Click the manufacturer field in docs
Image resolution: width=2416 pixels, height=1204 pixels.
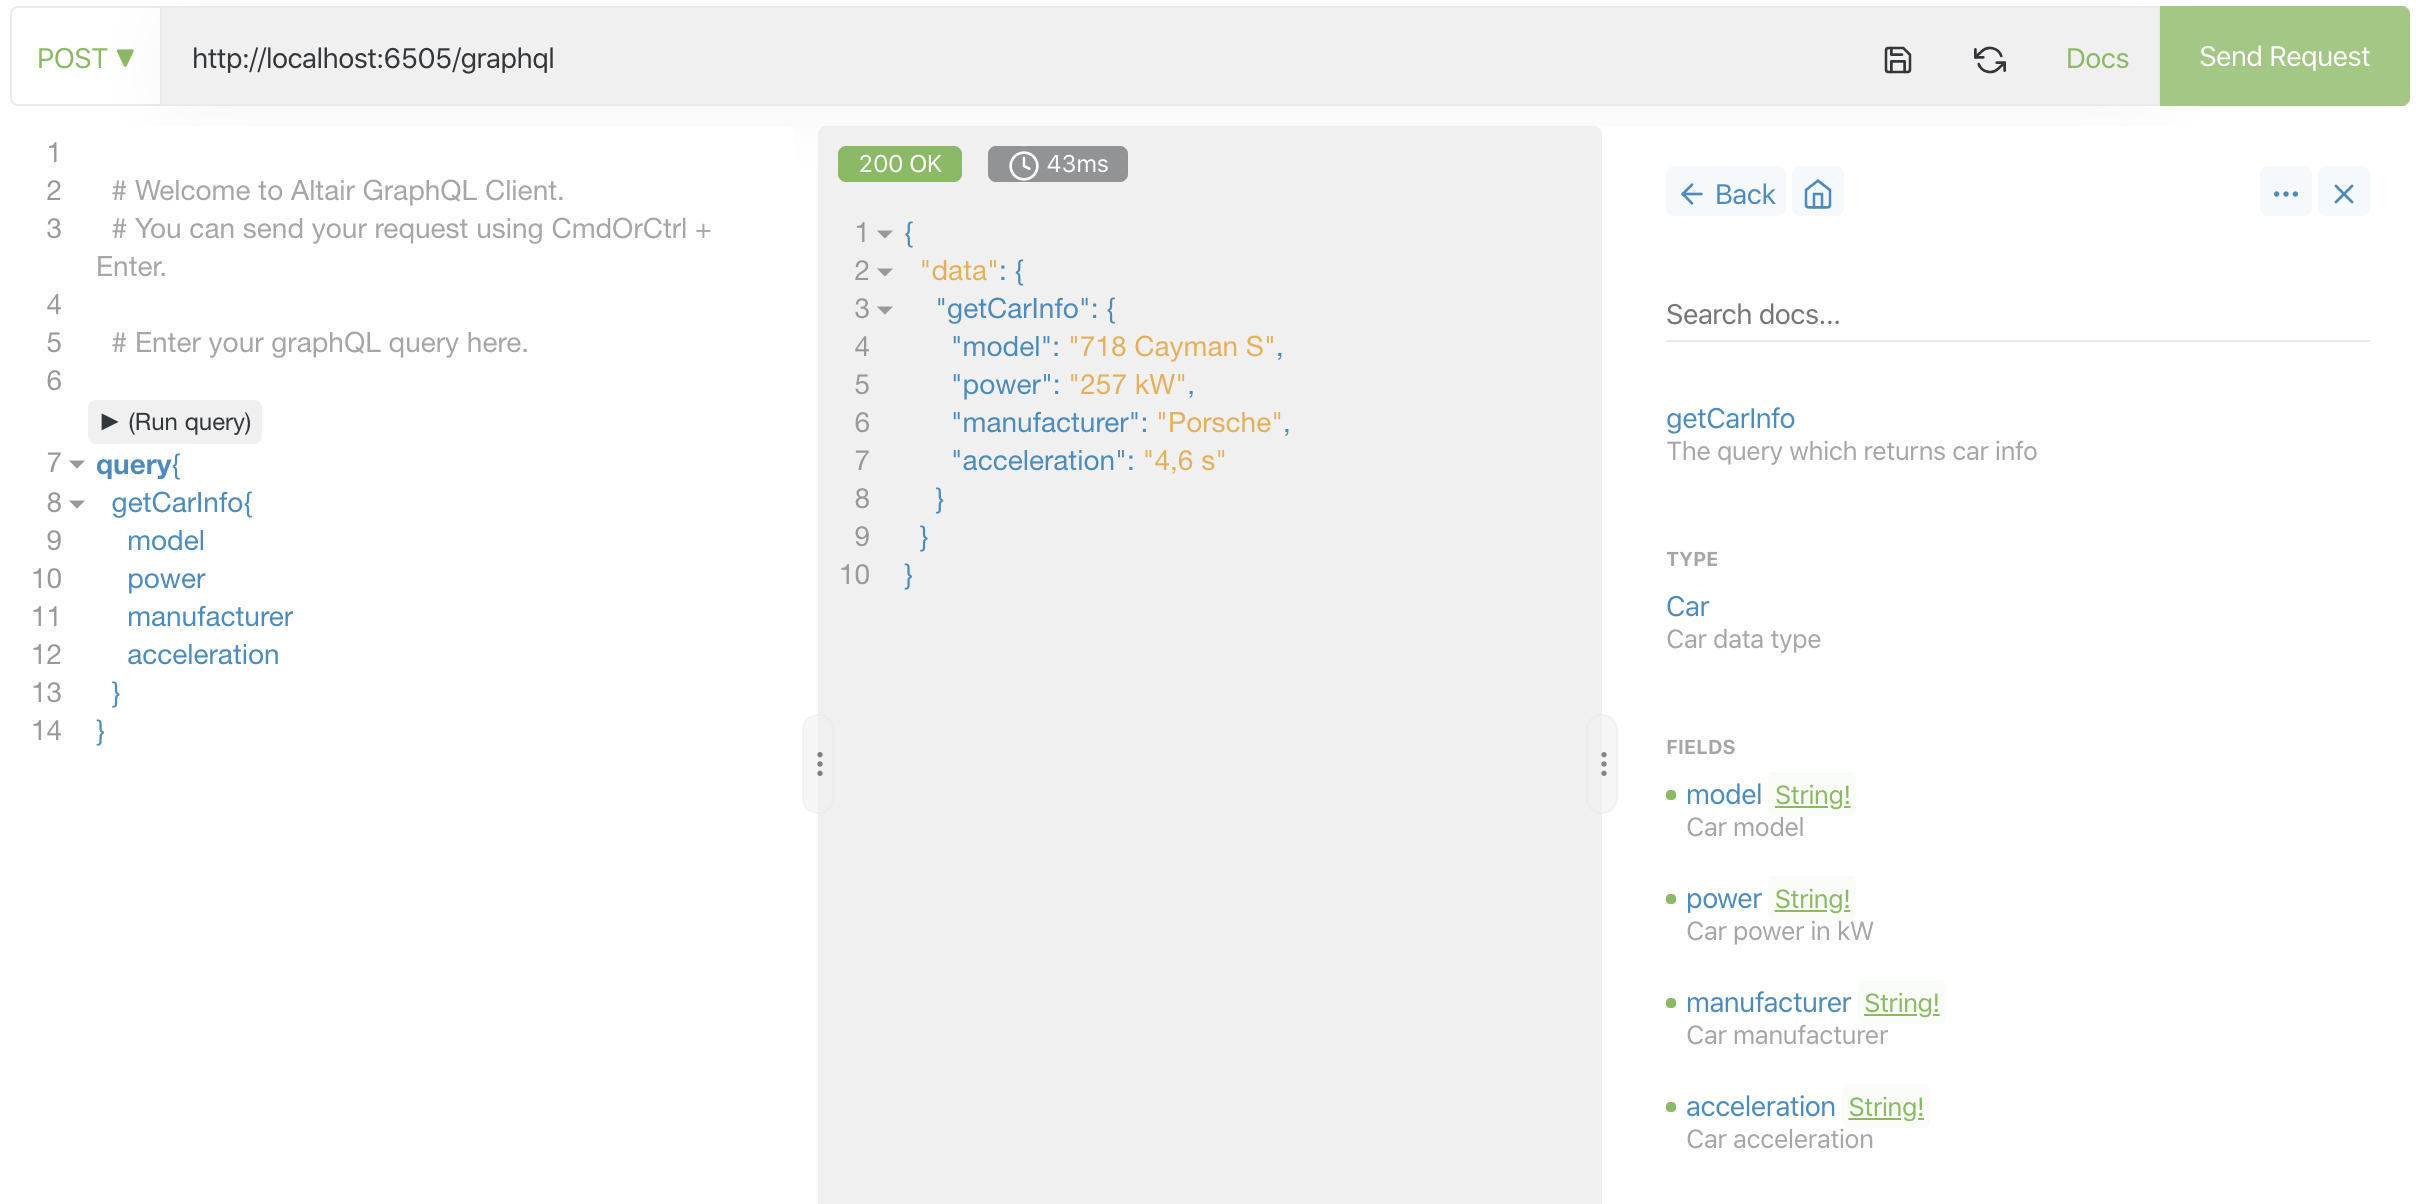(x=1767, y=1002)
